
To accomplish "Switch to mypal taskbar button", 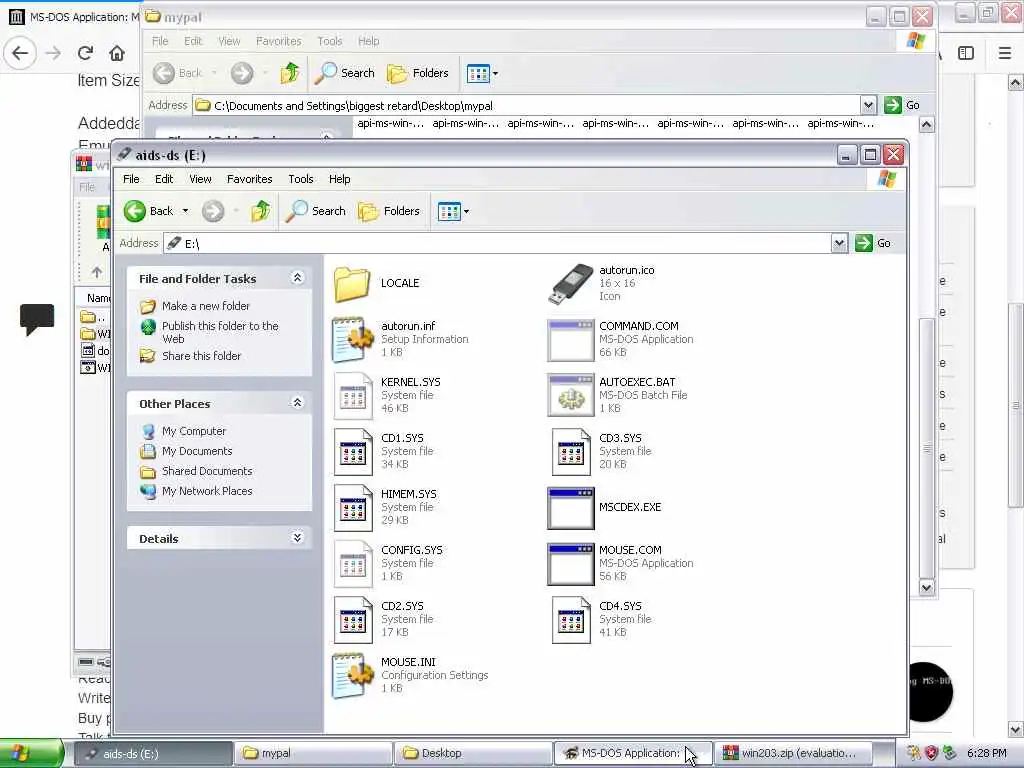I will (313, 753).
